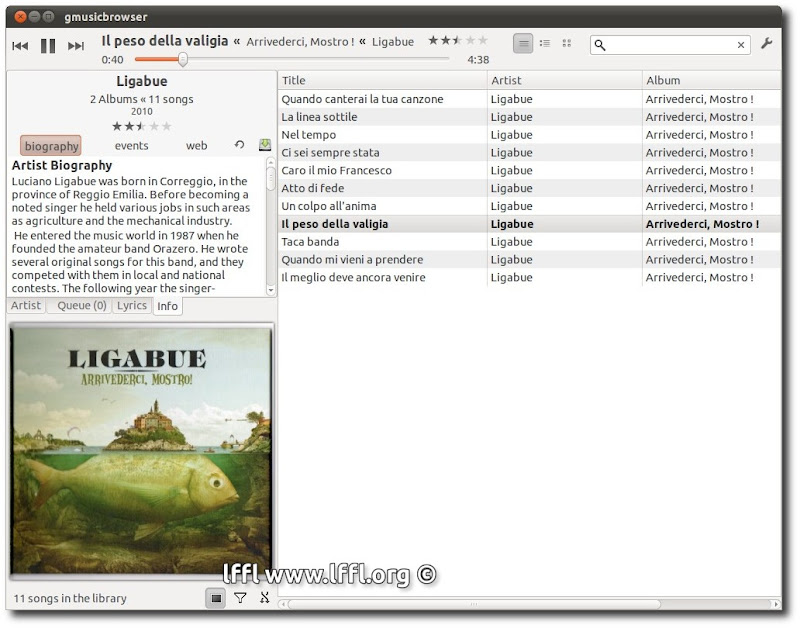Select song 'Quando canterai la tua canzone'

click(529, 99)
